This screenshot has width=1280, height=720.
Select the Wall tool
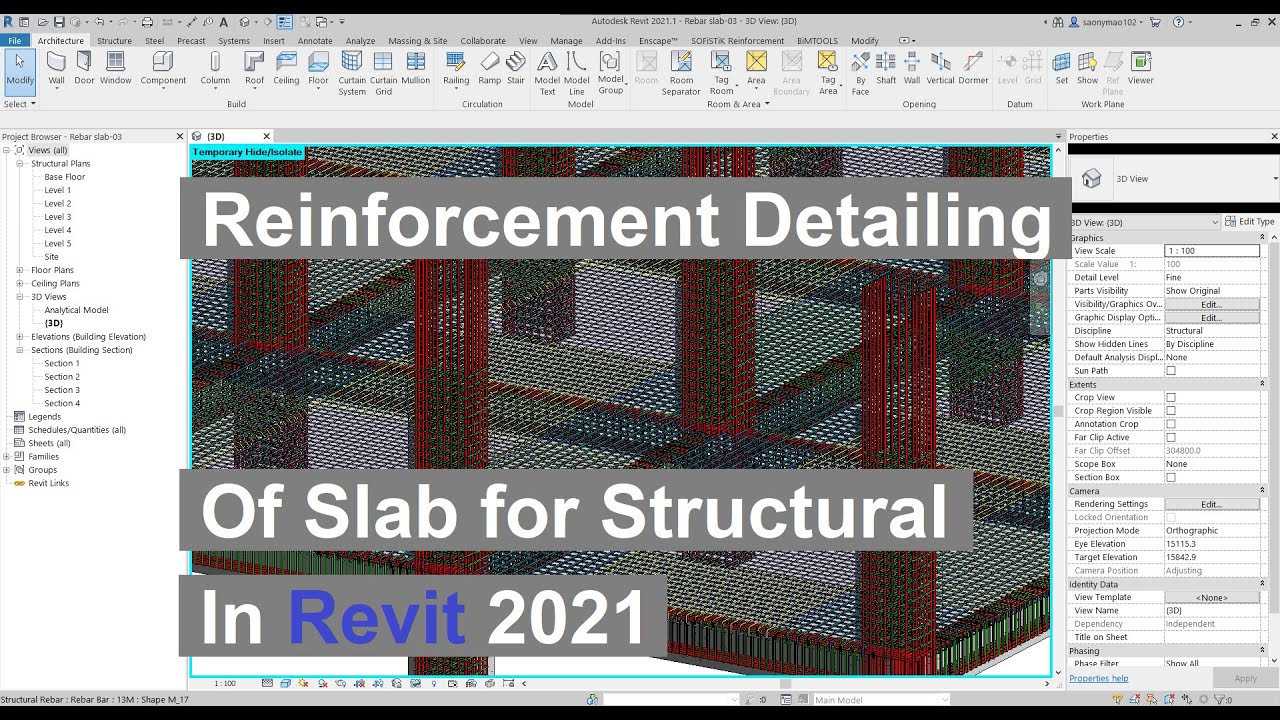pos(56,69)
